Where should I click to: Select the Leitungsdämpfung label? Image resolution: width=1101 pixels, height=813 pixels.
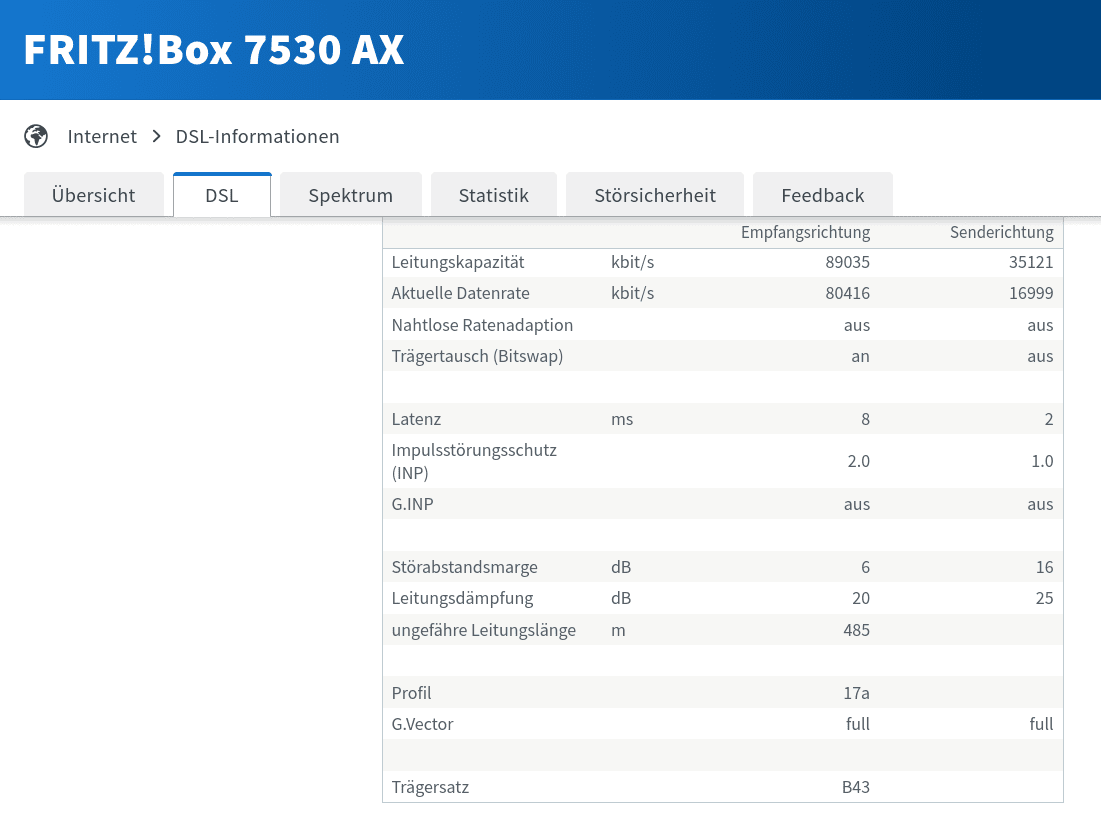(463, 598)
